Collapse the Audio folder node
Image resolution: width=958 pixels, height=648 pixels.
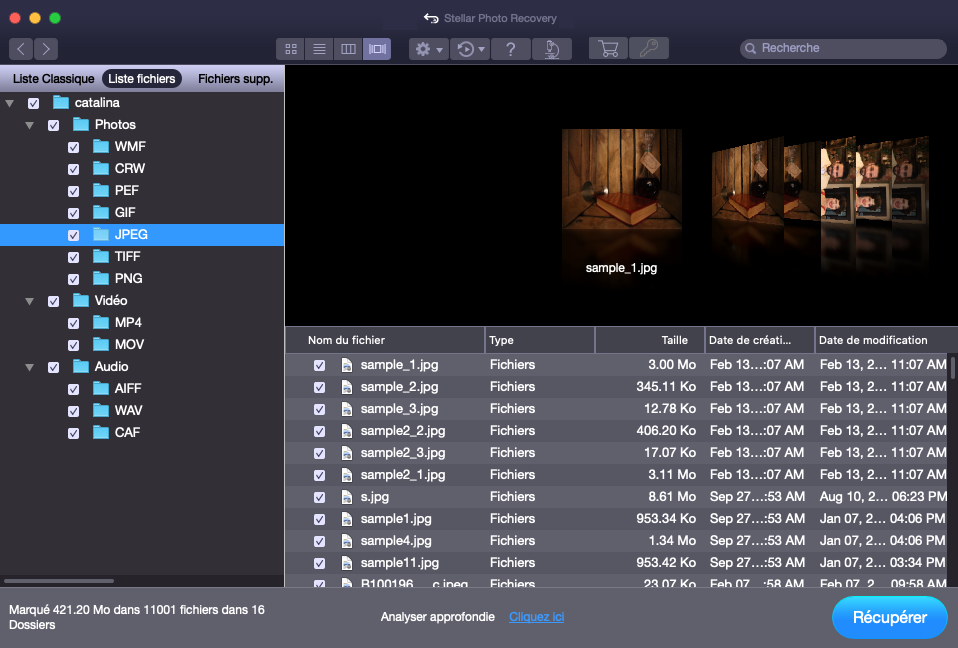tap(29, 367)
